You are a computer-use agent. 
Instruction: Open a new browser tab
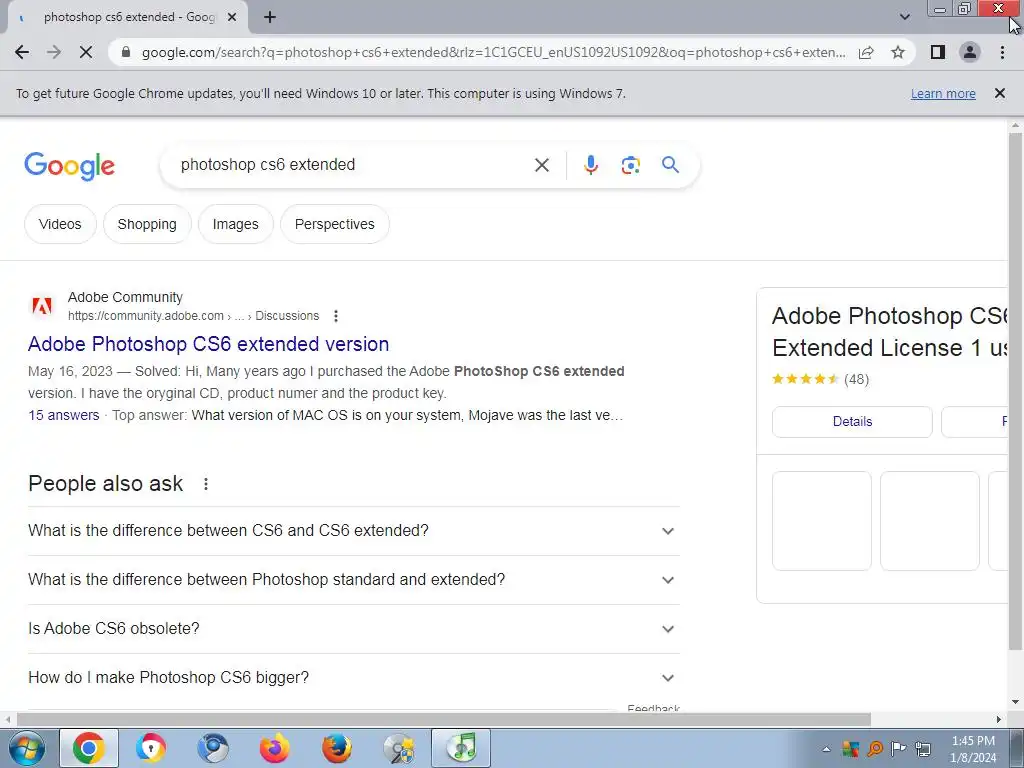pos(270,17)
